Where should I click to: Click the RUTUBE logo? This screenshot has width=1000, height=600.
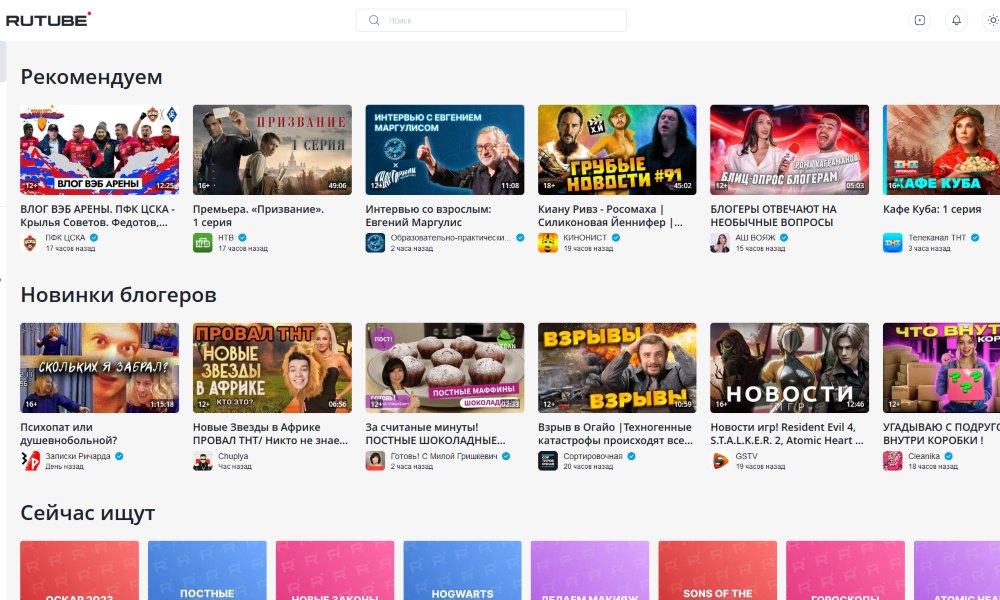pos(48,19)
